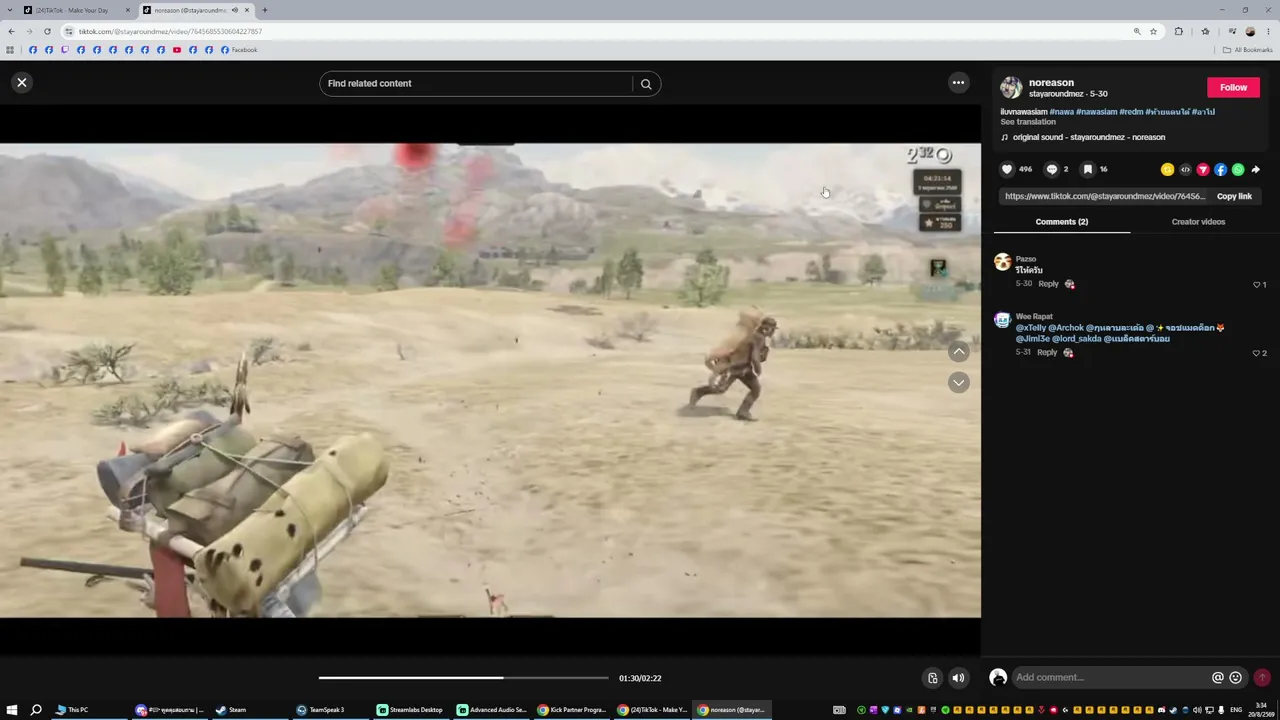Open the three-dot more options menu
This screenshot has height=720, width=1280.
958,83
